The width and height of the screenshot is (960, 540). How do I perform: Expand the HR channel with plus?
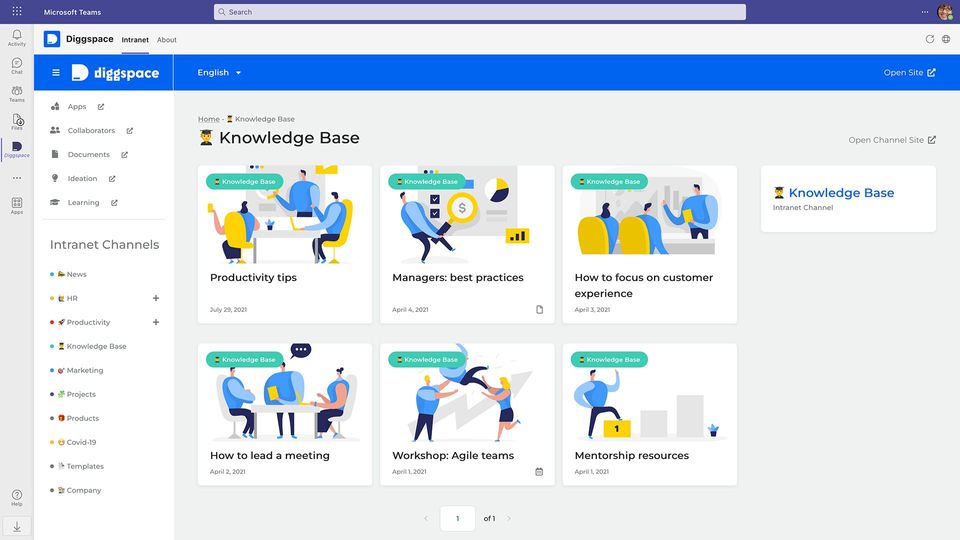coord(156,298)
